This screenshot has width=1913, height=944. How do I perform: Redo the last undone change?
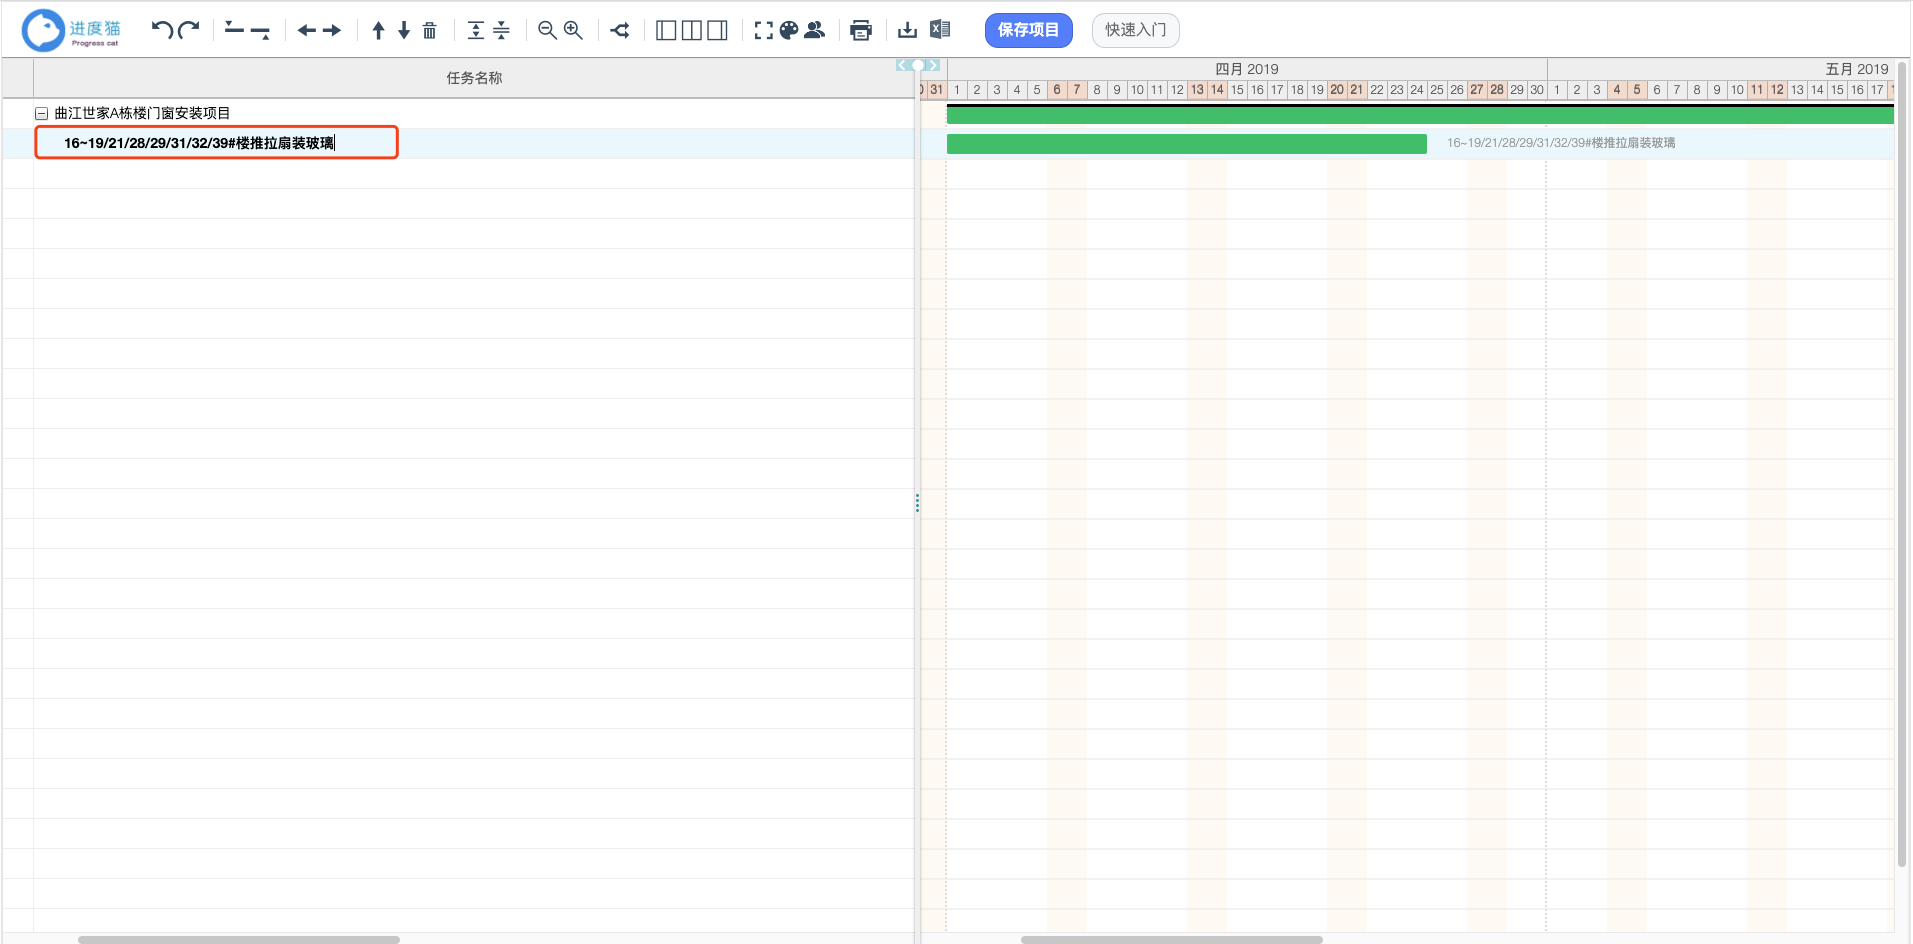(x=189, y=30)
